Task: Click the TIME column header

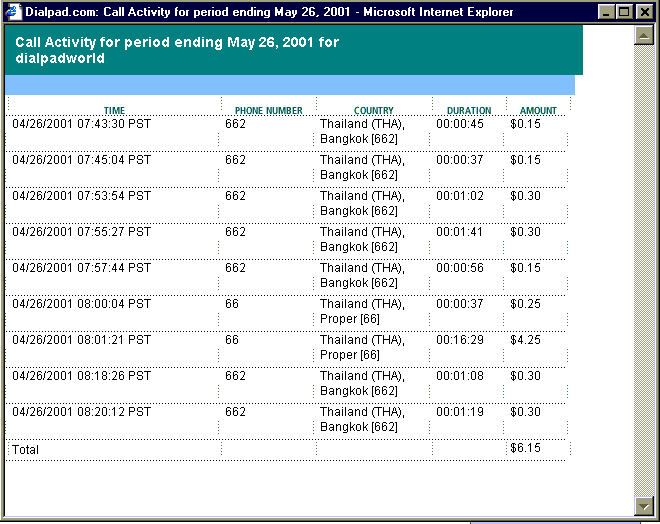Action: coord(114,110)
